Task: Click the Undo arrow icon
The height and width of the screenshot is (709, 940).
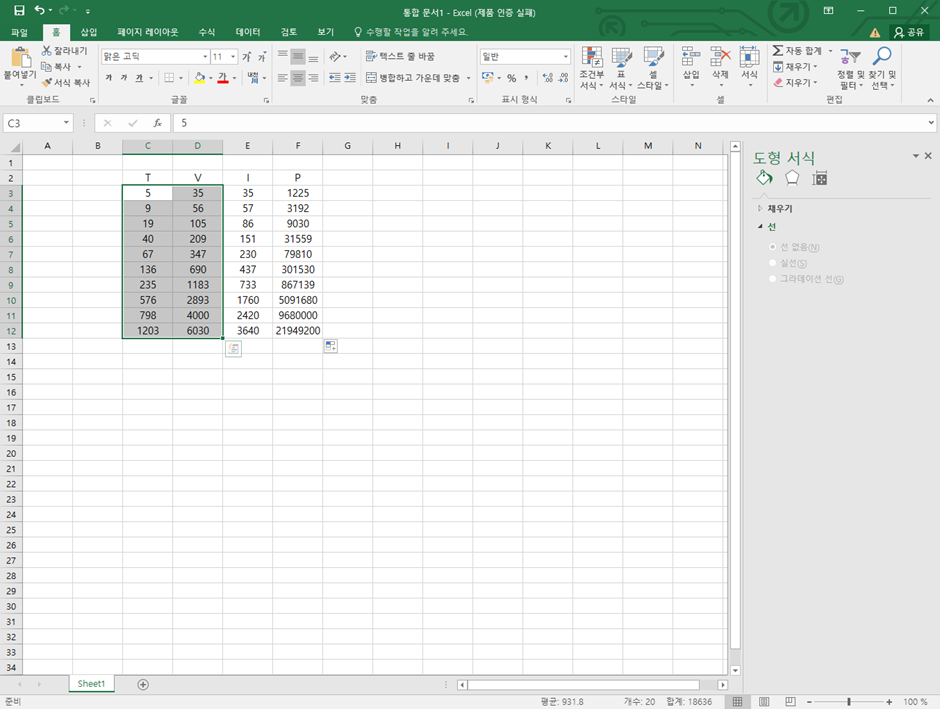Action: [x=40, y=11]
